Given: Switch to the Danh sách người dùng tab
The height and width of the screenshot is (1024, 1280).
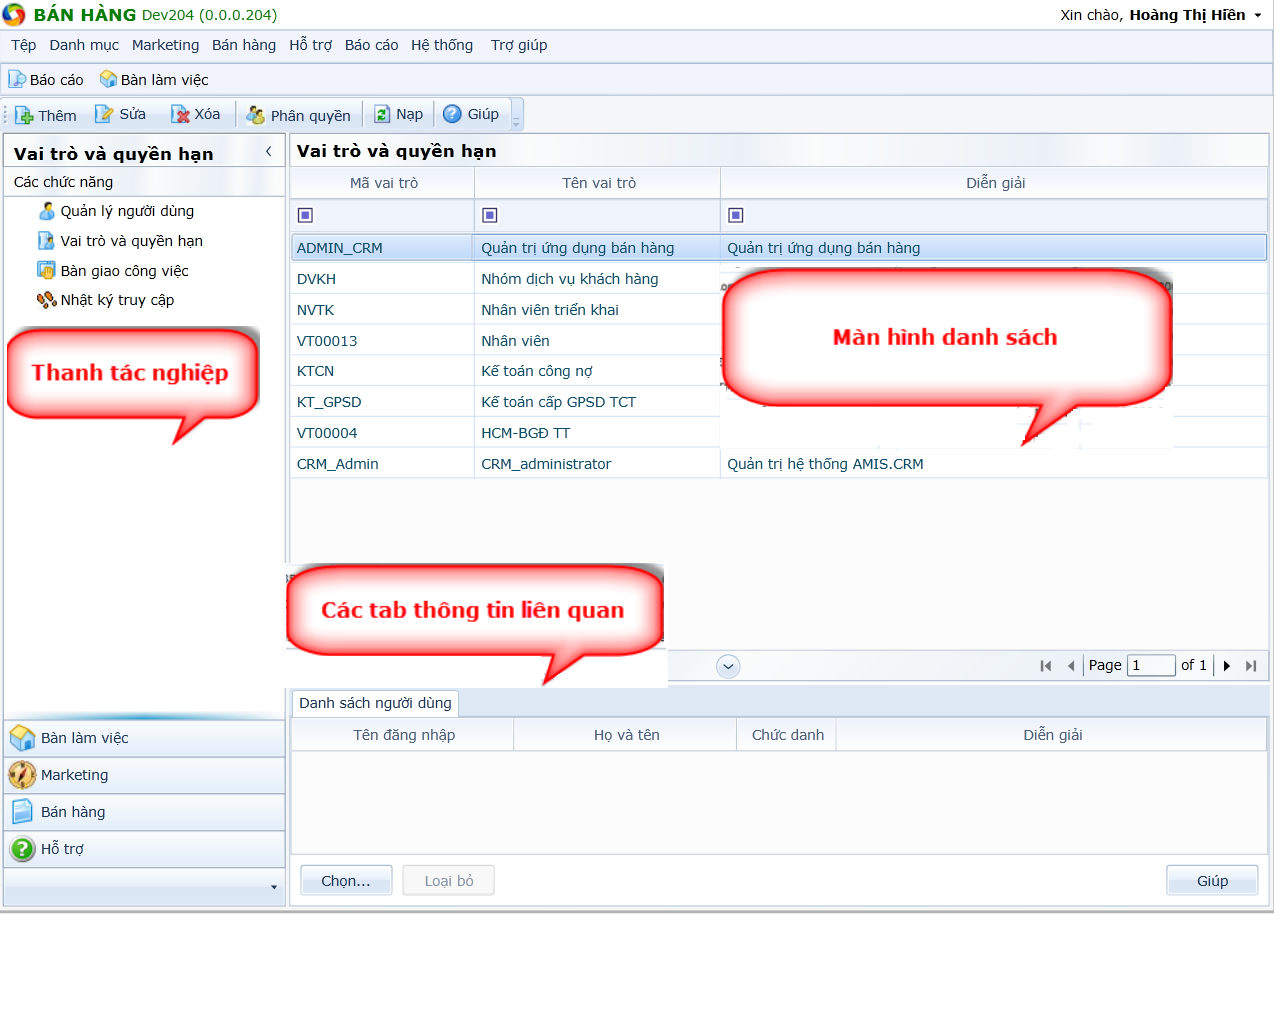Looking at the screenshot, I should click(x=375, y=703).
